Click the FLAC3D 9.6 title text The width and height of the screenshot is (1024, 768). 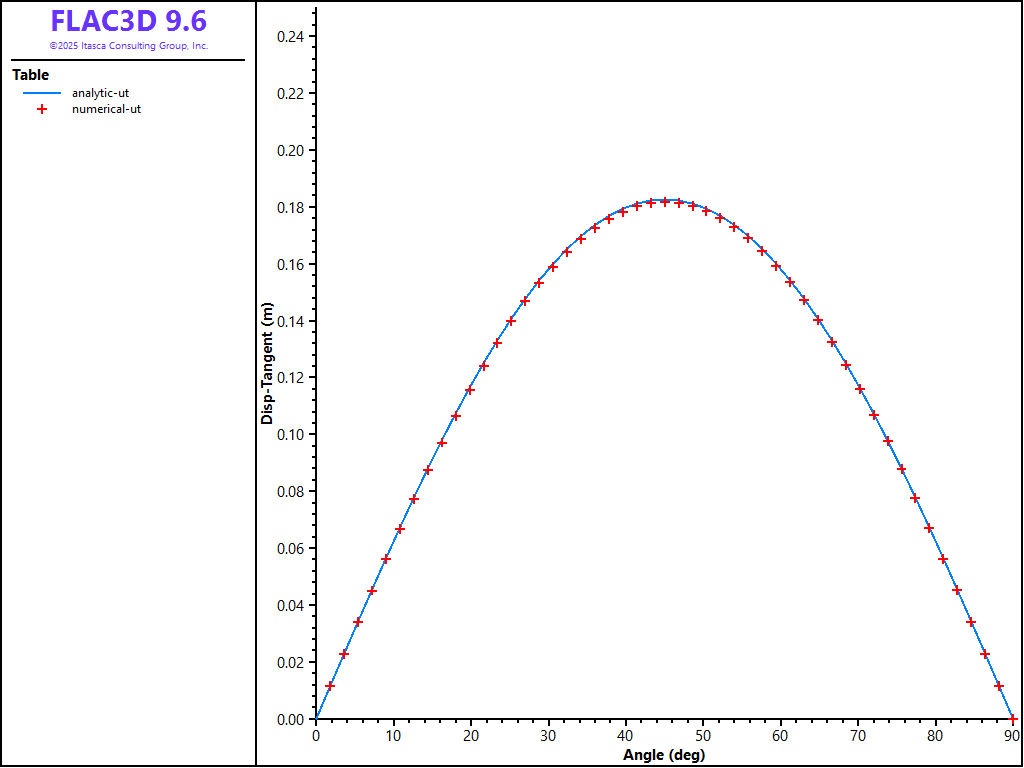tap(128, 21)
